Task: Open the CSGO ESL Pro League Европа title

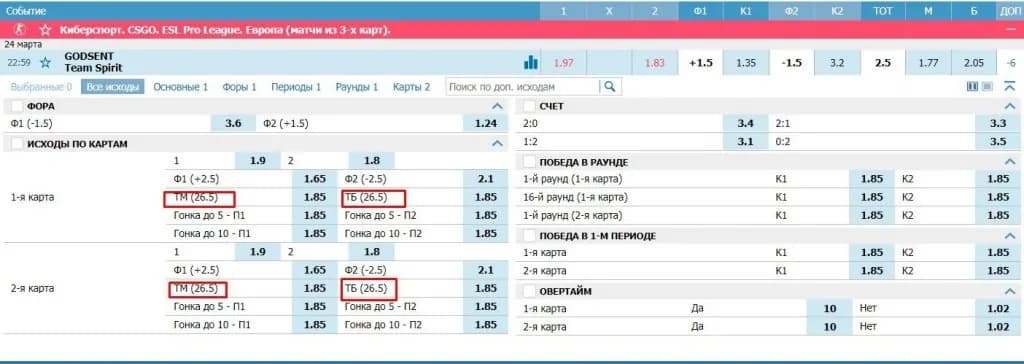Action: pos(225,30)
